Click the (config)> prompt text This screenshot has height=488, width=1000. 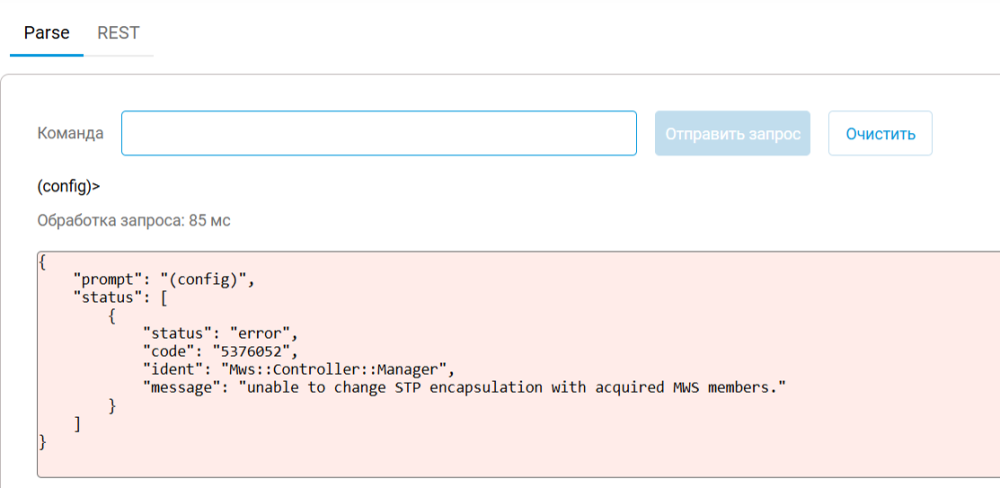68,185
